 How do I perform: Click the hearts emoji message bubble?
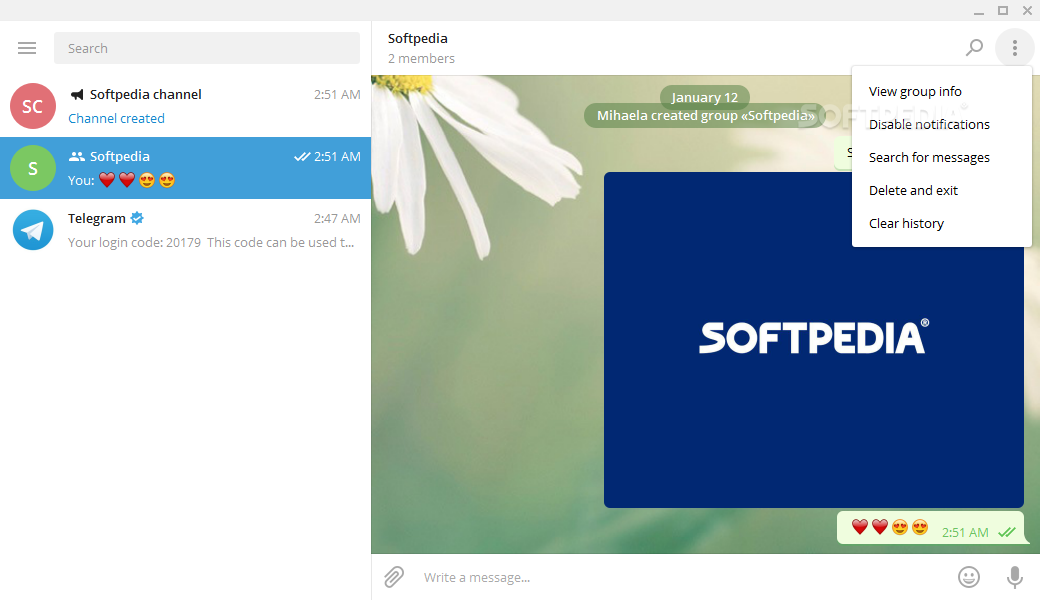click(930, 528)
